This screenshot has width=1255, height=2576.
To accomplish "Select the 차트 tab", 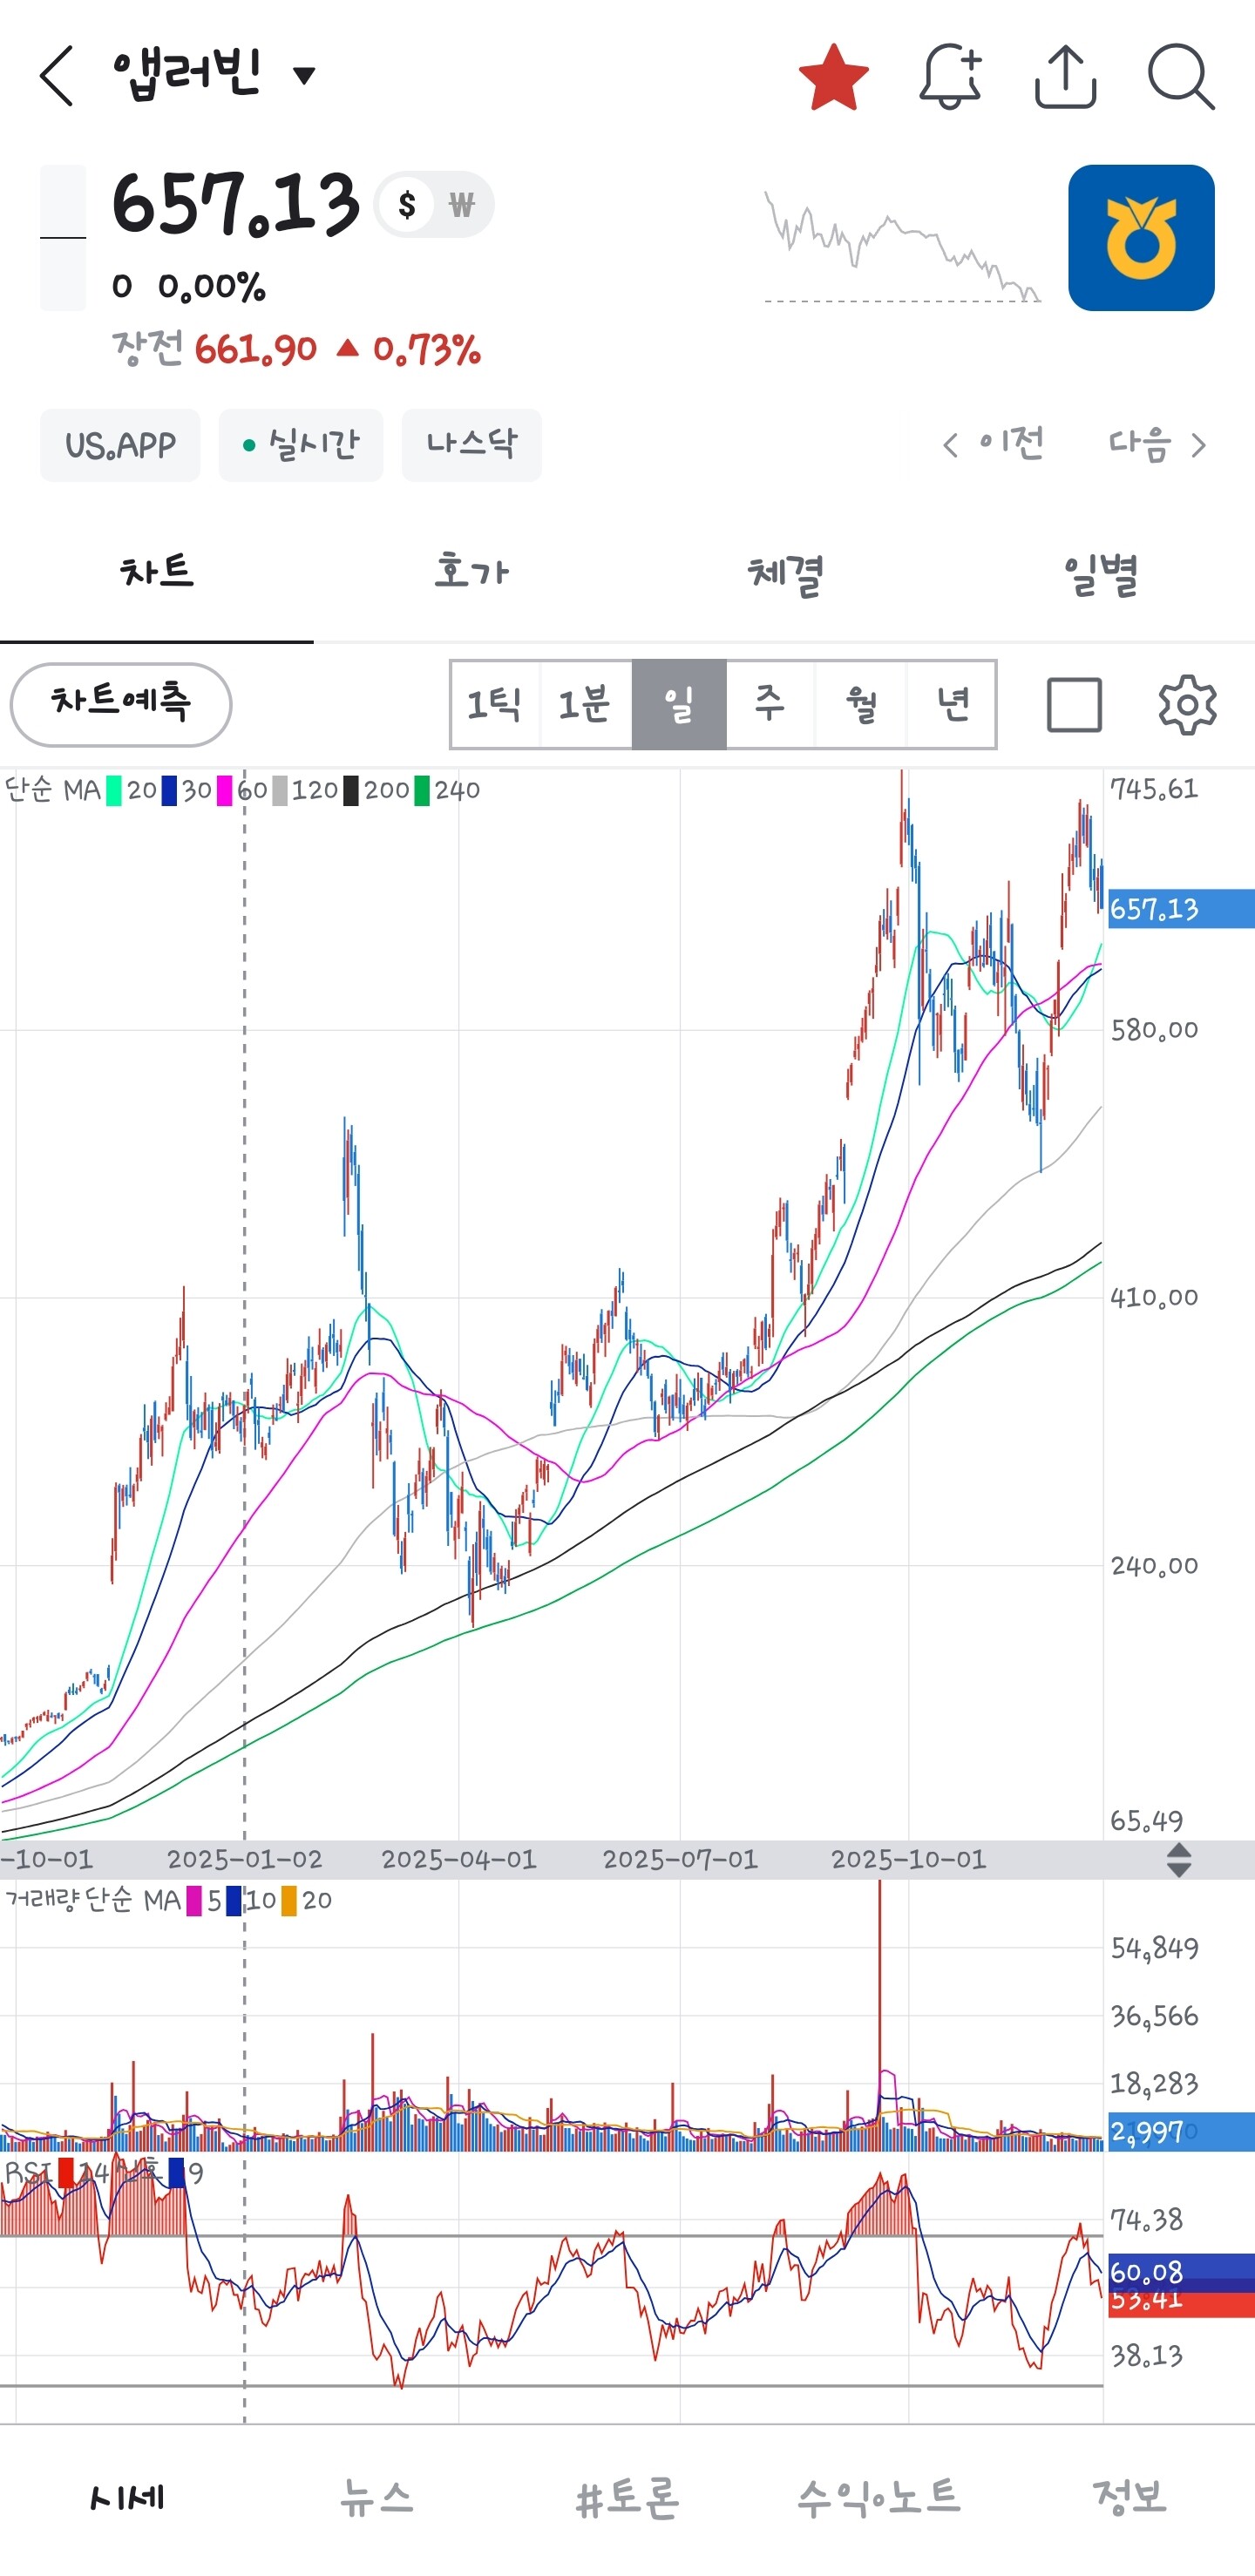I will click(157, 573).
